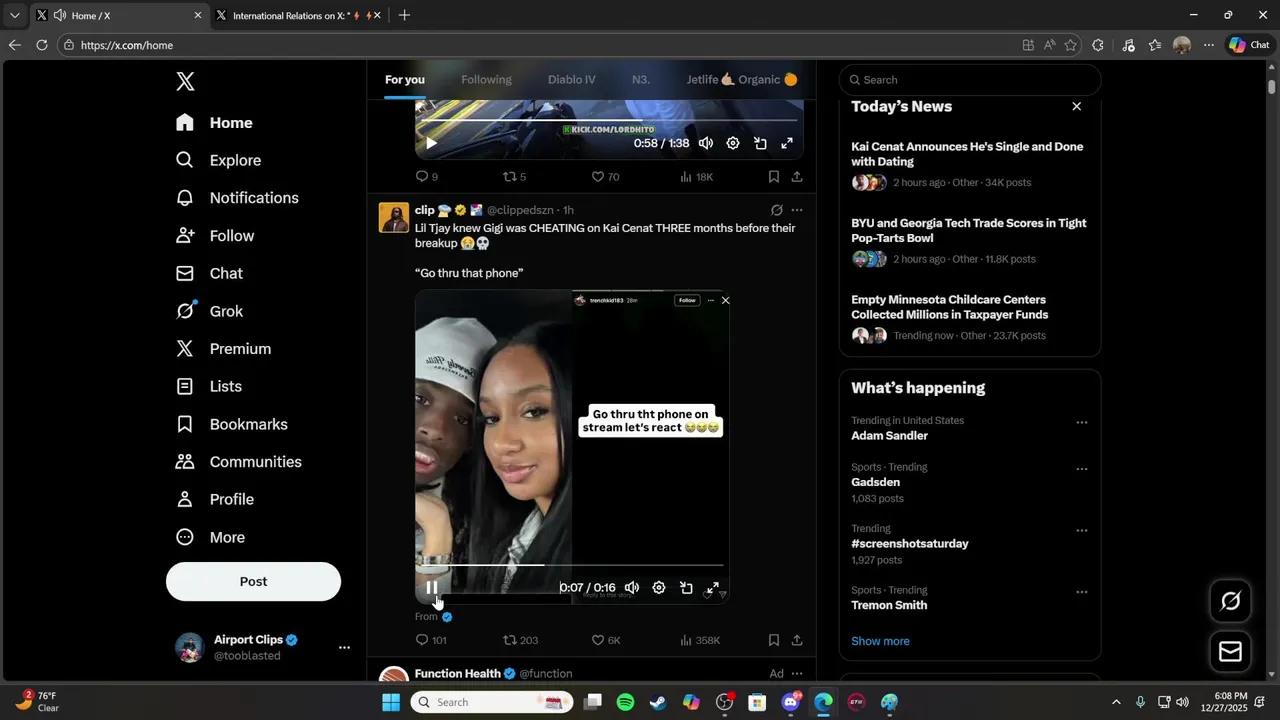Open picture-in-picture for the 0:16 video

[686, 588]
